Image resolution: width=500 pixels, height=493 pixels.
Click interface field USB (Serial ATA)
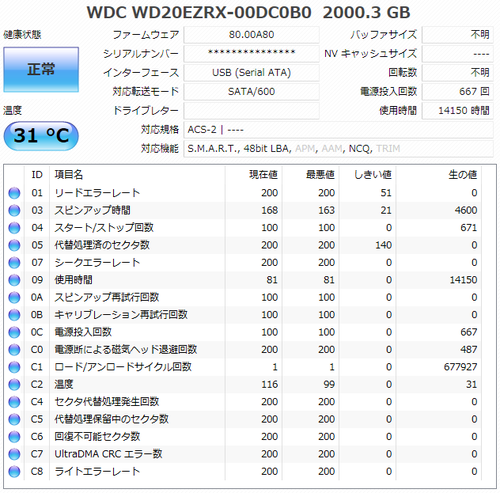251,73
